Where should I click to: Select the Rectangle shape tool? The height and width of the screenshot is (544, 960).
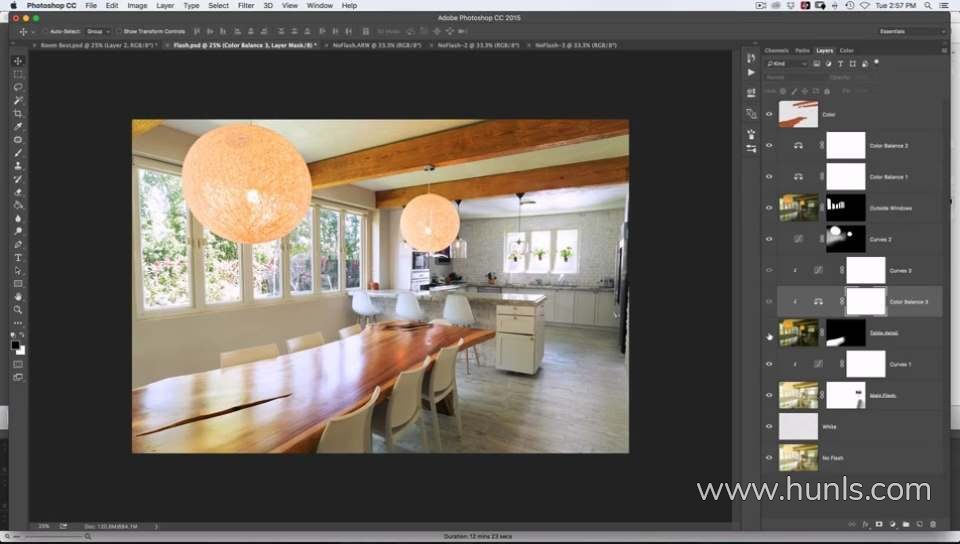click(x=18, y=284)
